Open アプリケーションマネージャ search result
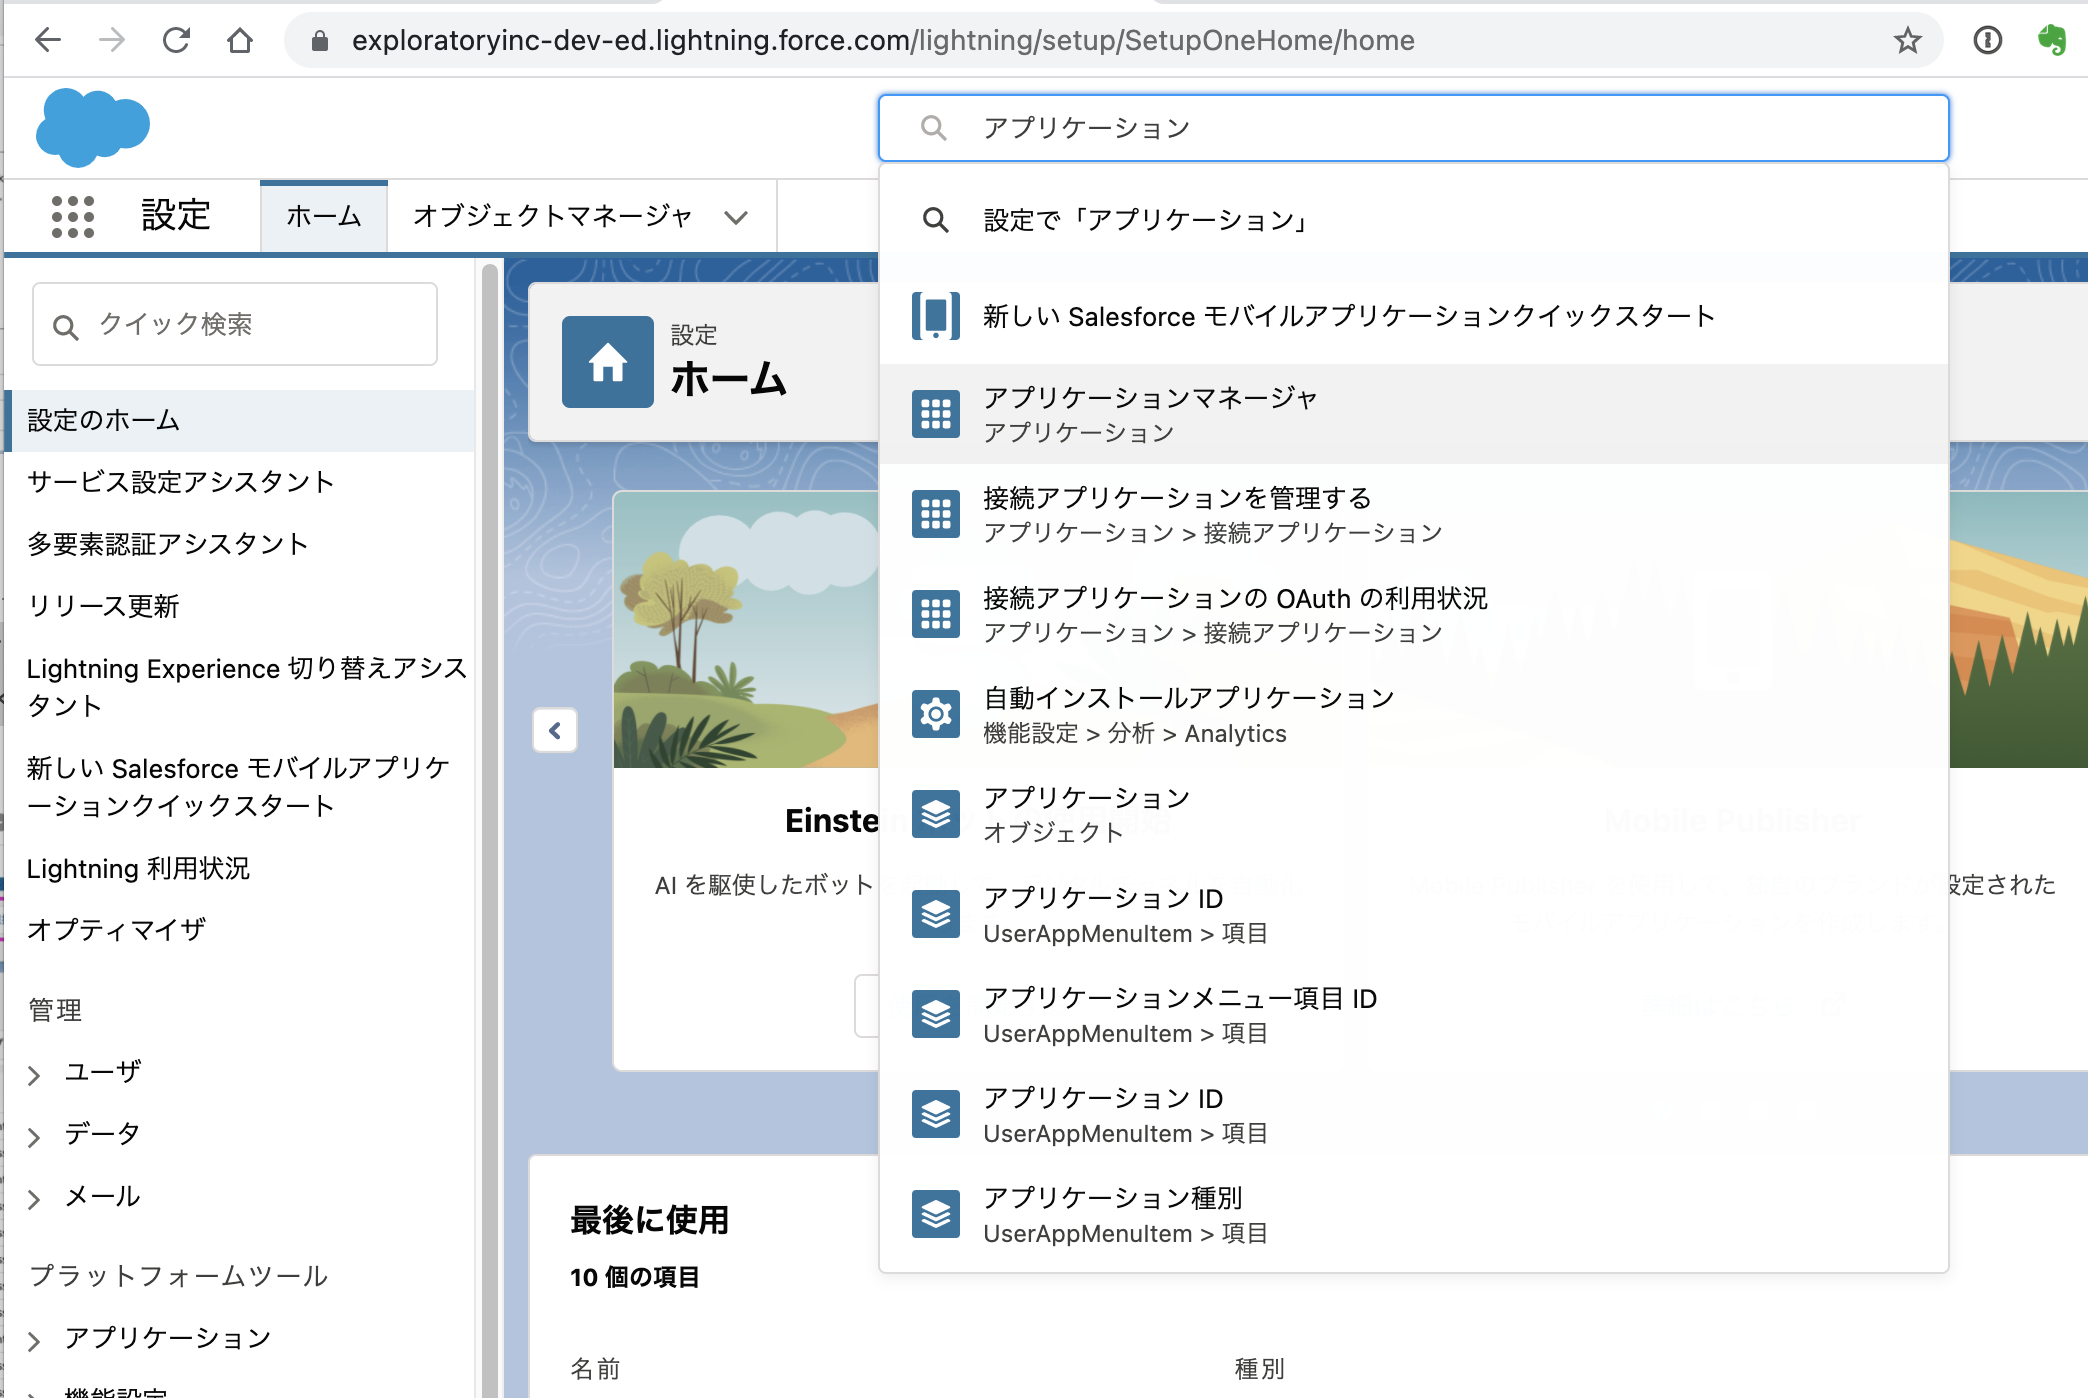This screenshot has height=1398, width=2088. pos(1414,414)
